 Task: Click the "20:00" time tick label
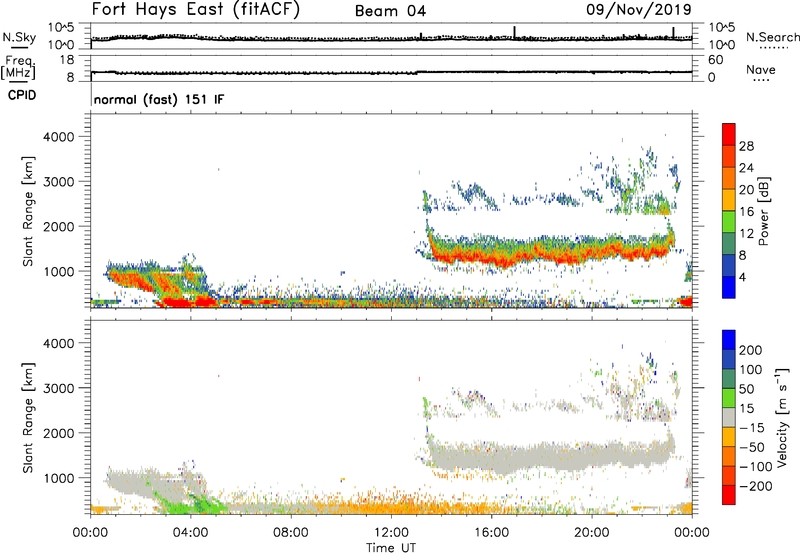click(592, 532)
